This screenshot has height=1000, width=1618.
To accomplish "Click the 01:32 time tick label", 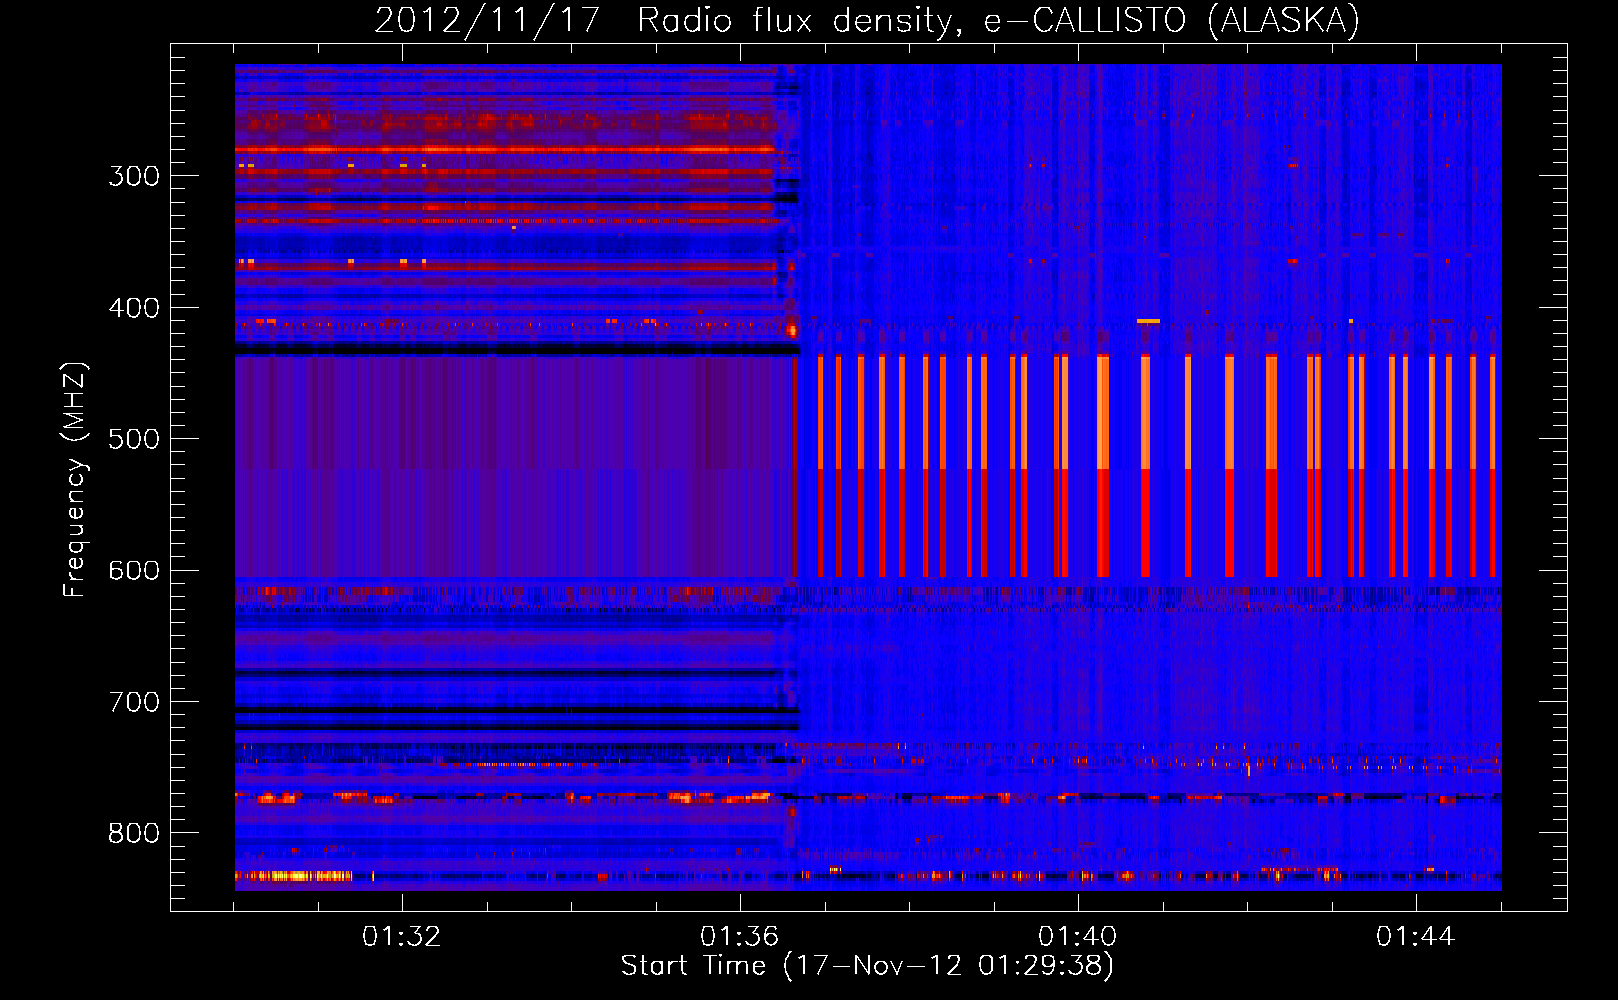I will pyautogui.click(x=401, y=937).
